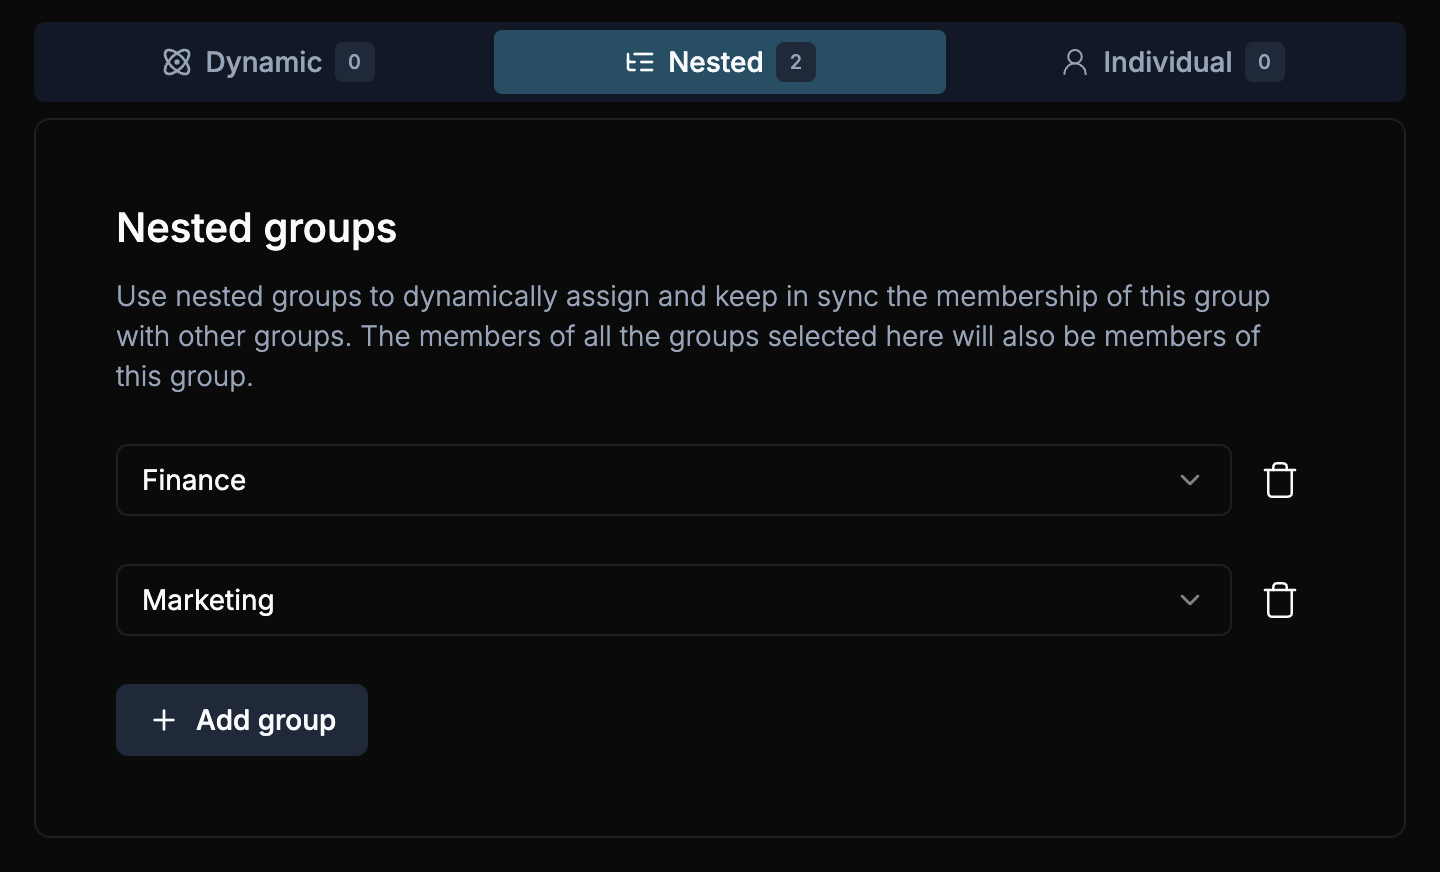The width and height of the screenshot is (1440, 872).
Task: Click the zero badge on the Dynamic tab
Action: coord(354,62)
